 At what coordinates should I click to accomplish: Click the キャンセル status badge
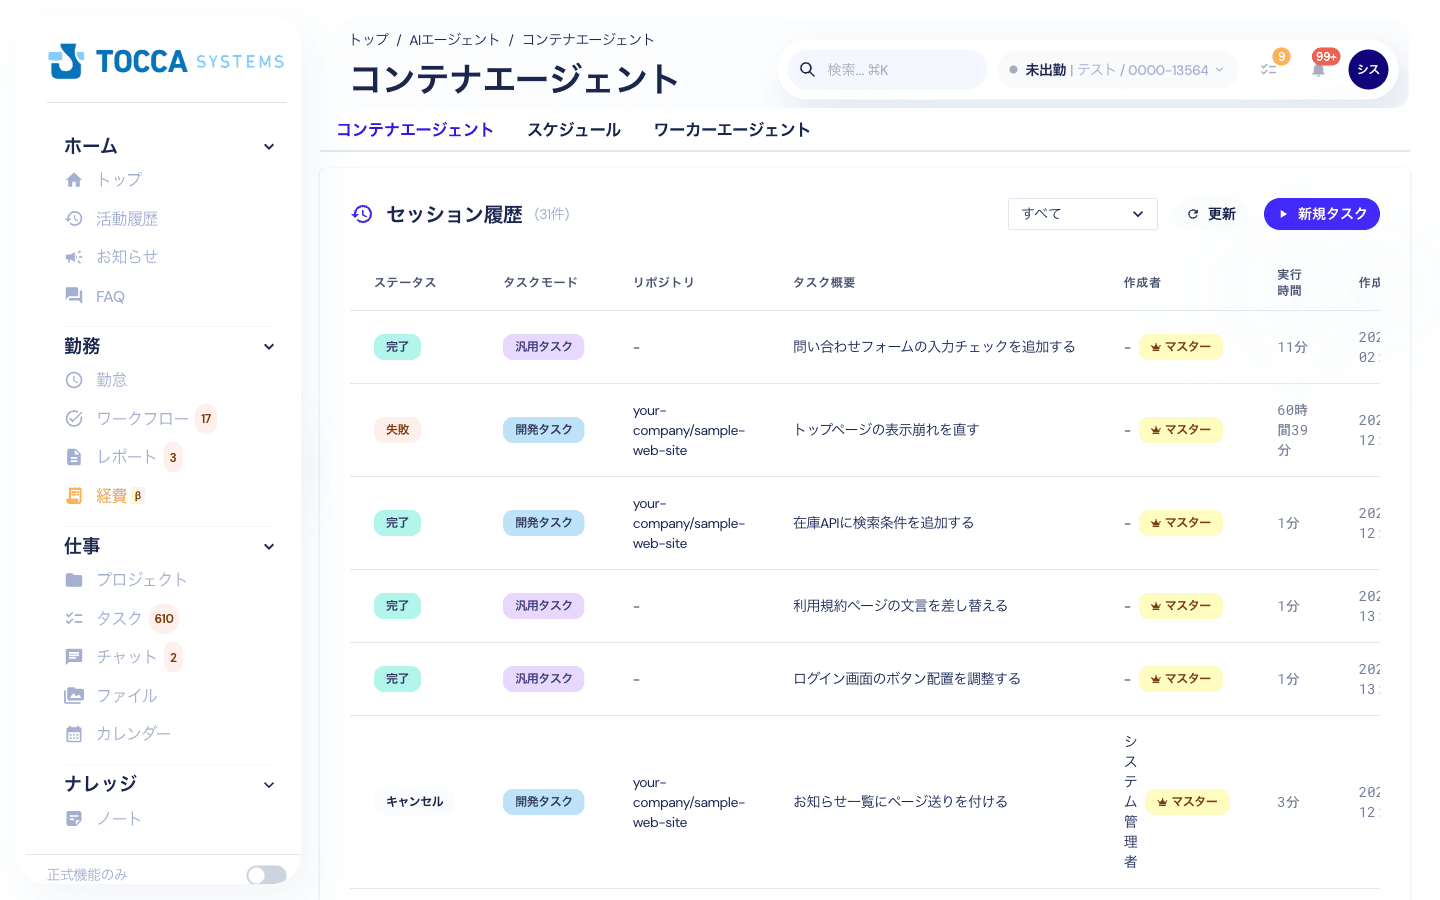click(x=415, y=802)
